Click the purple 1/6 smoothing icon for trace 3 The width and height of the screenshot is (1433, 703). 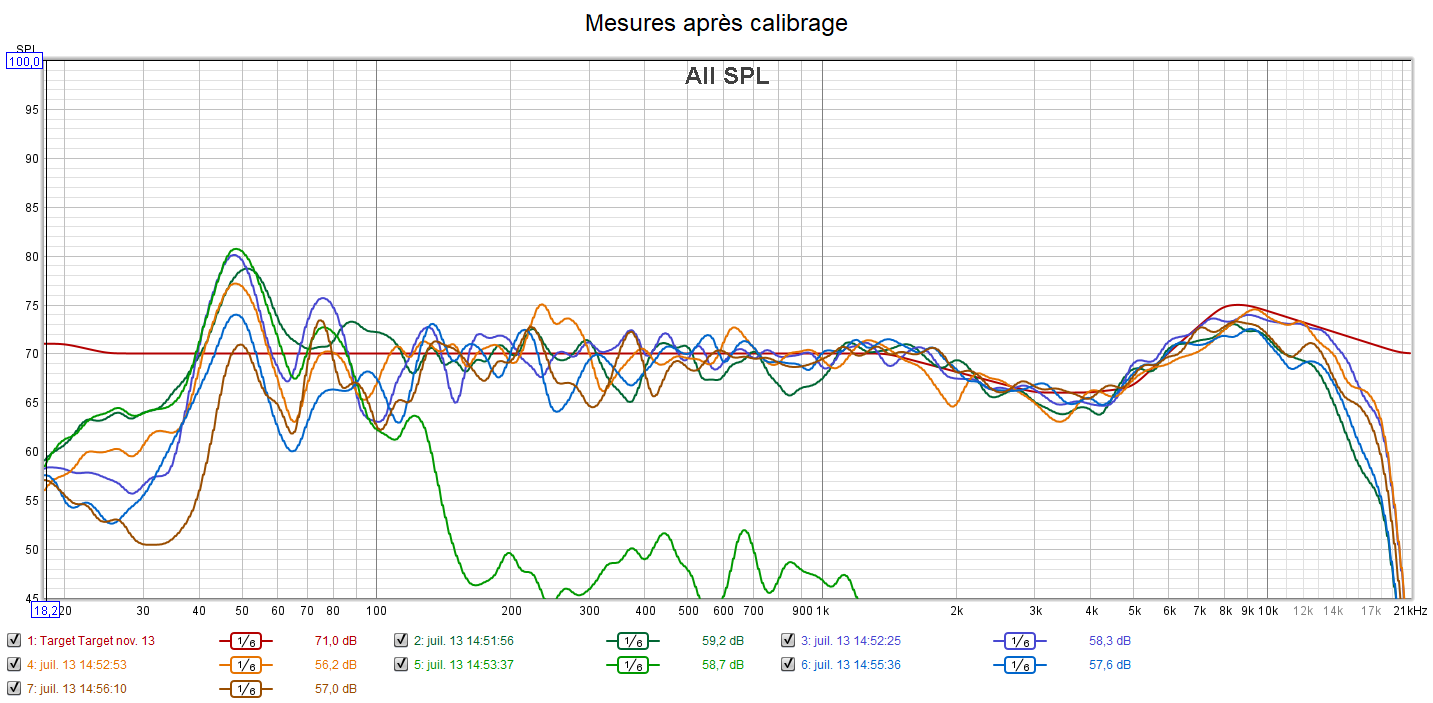coord(1019,641)
